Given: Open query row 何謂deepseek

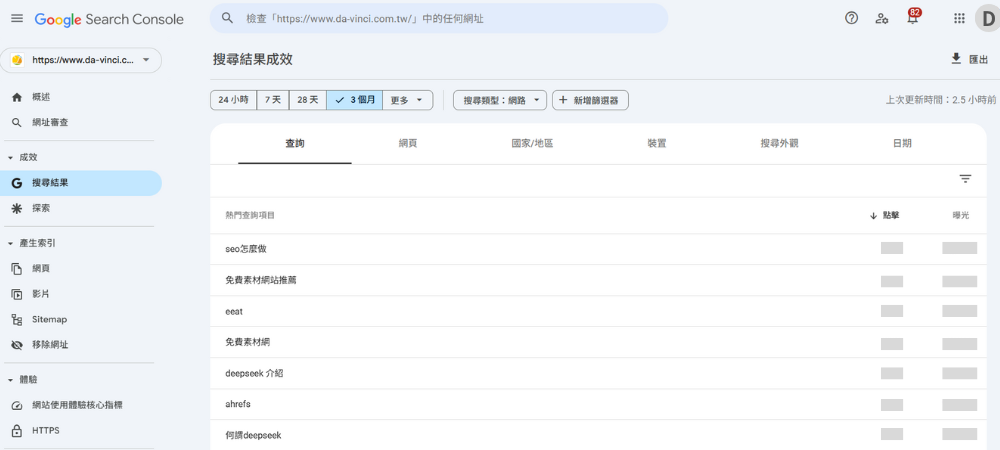Looking at the screenshot, I should click(x=598, y=435).
